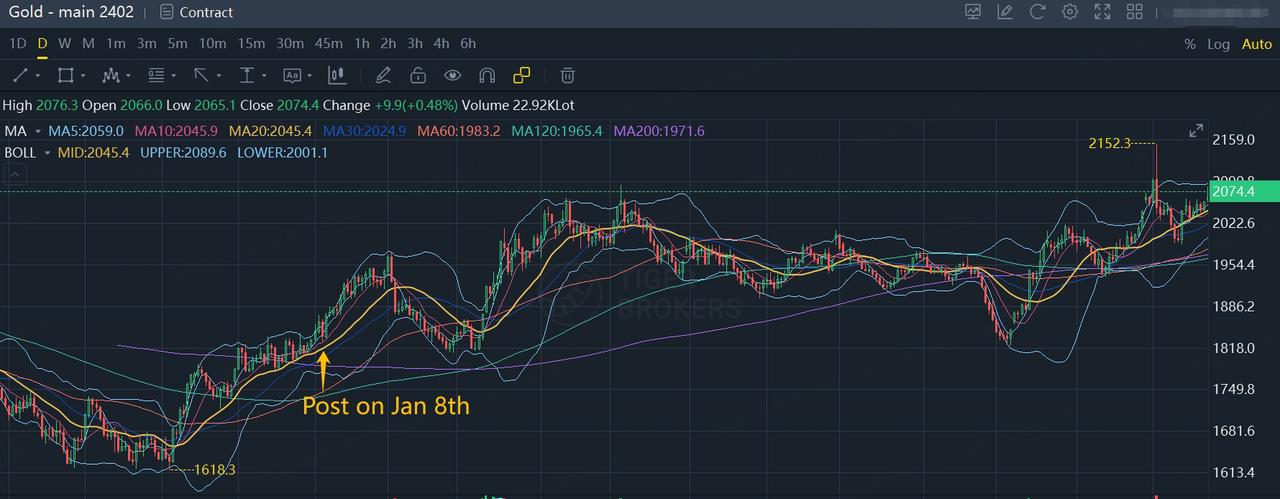Select the Fibonacci levels tool icon
This screenshot has width=1280, height=499.
click(x=156, y=75)
